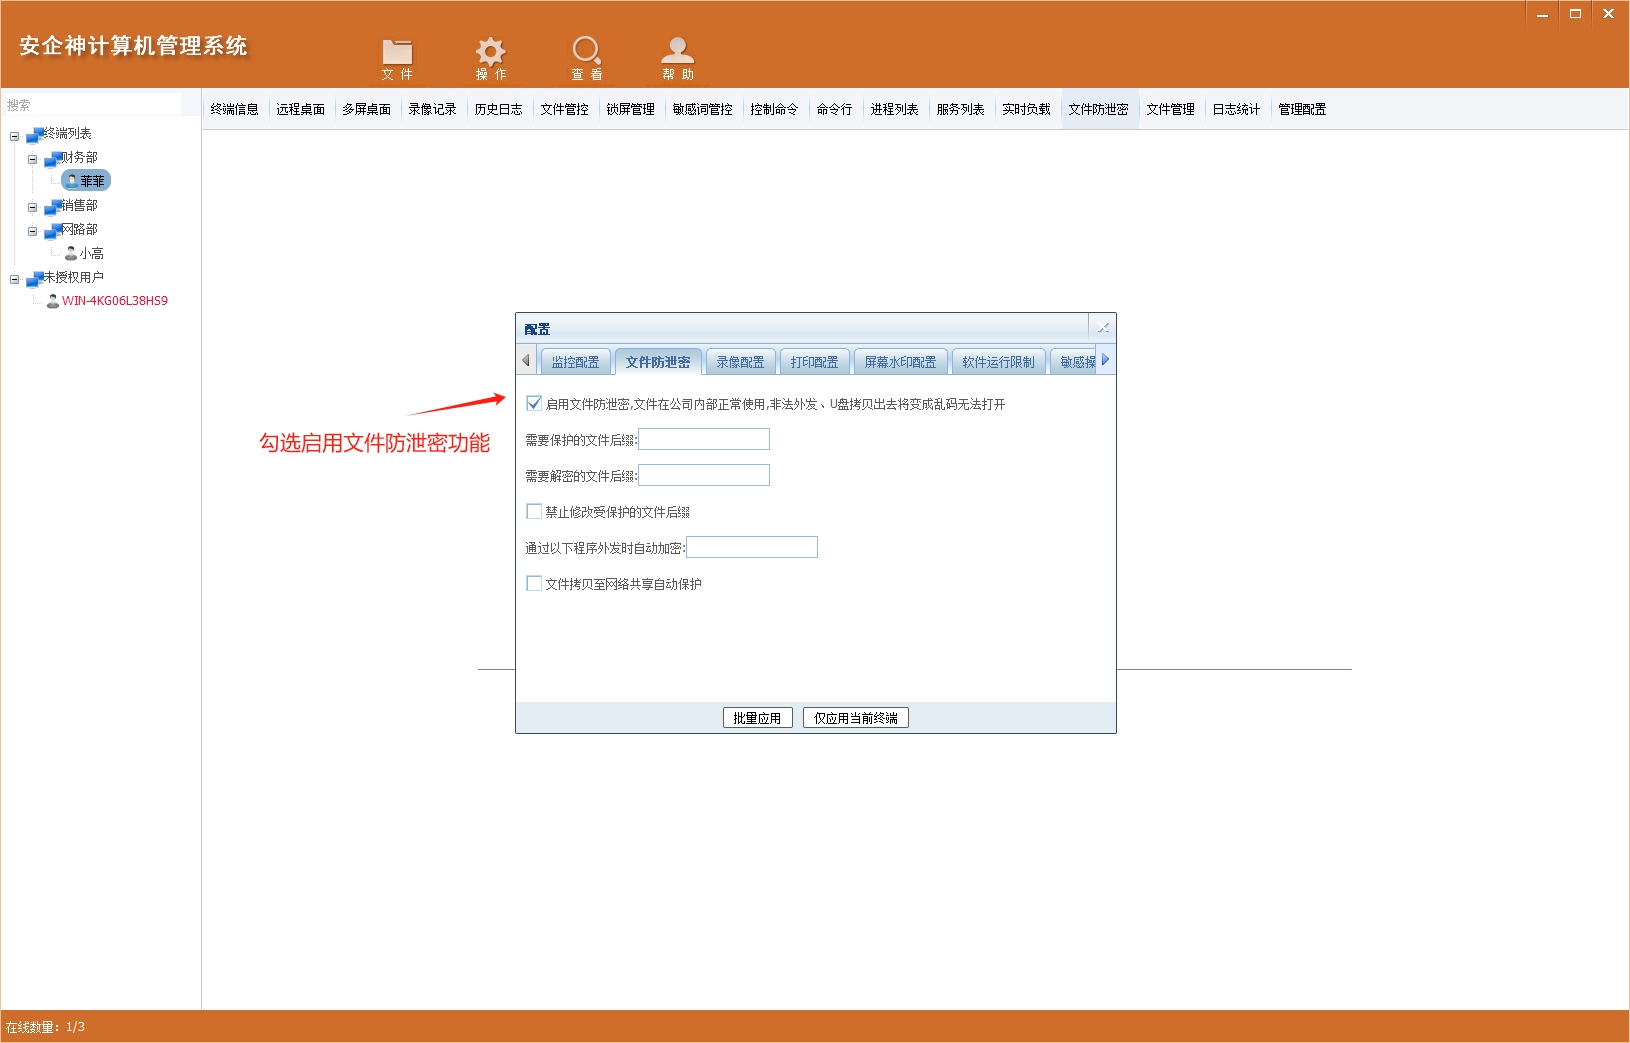1630x1043 pixels.
Task: Open the 帮助 person icon
Action: click(x=678, y=51)
